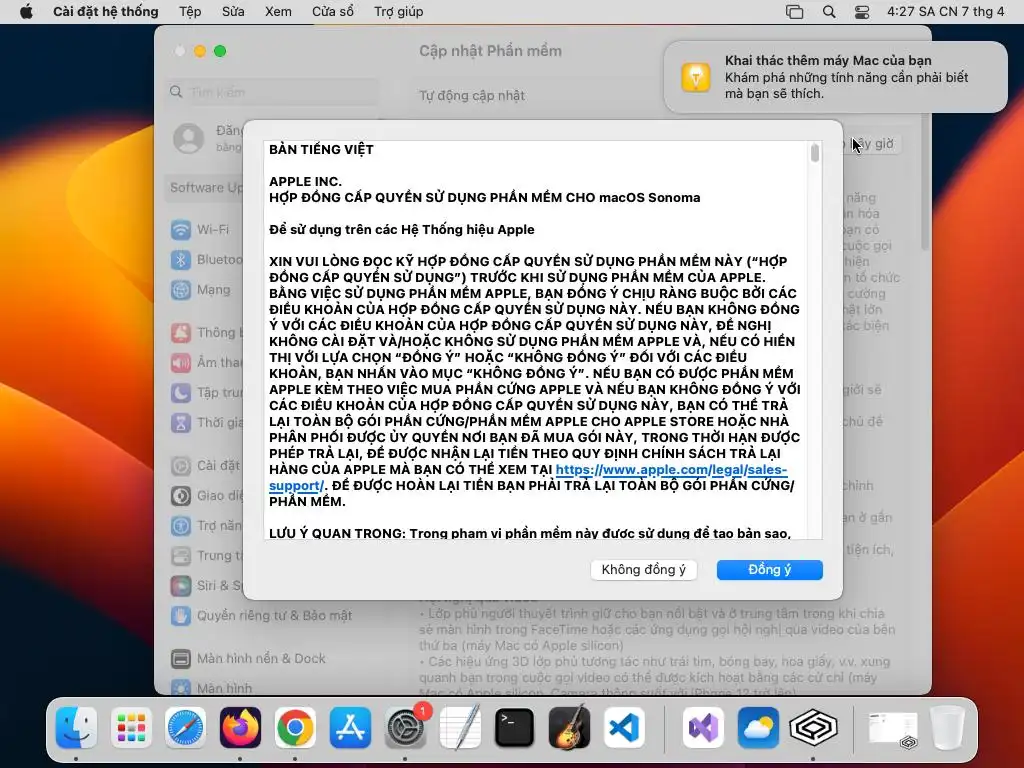Open Visual Studio Code from the Dock
Screen dimensions: 1024x768
pos(624,728)
